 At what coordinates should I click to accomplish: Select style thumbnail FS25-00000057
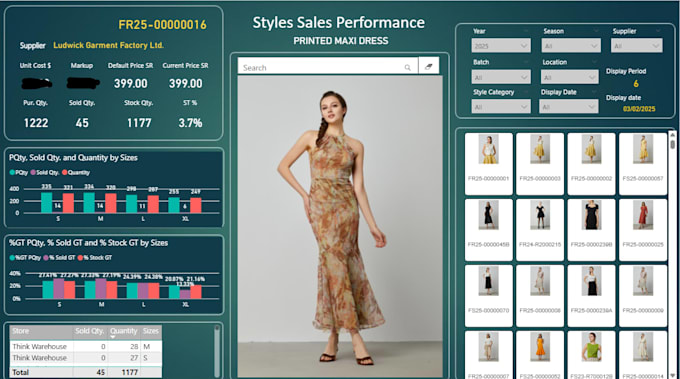(x=643, y=163)
